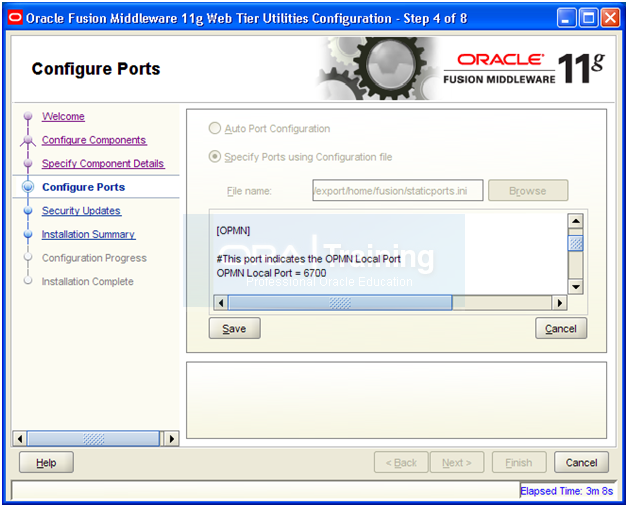This screenshot has width=628, height=507.
Task: Click the Oracle icon in title bar
Action: [x=15, y=18]
